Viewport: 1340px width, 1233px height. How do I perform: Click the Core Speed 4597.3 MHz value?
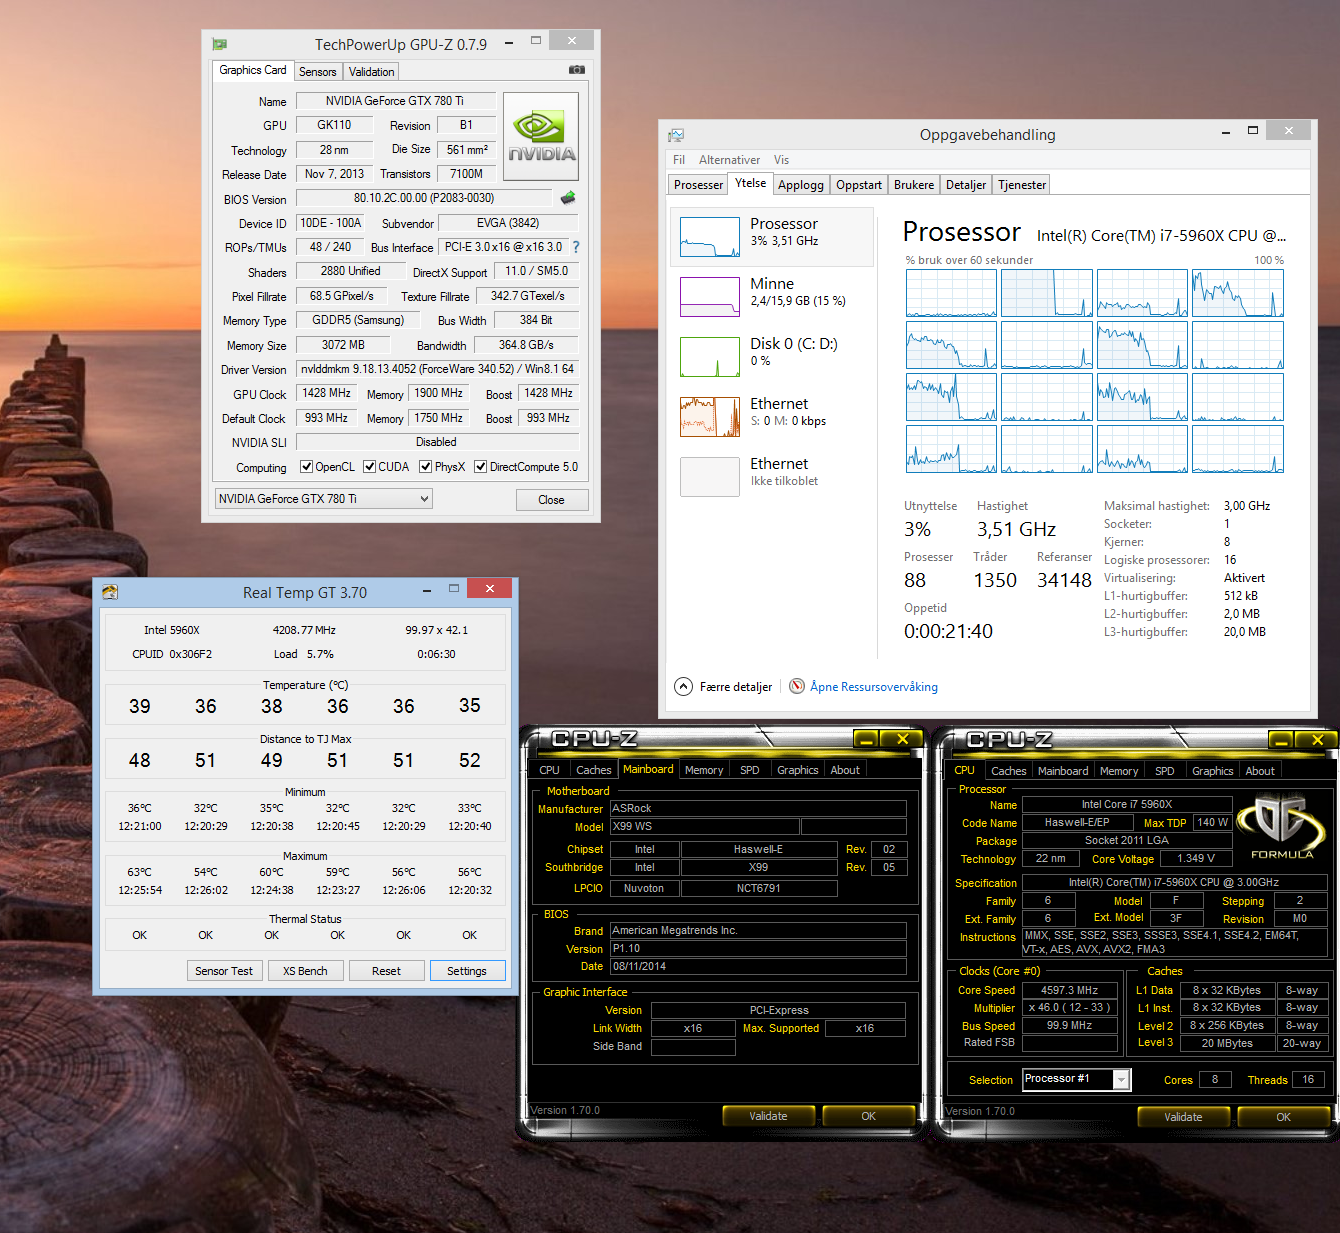(1069, 990)
